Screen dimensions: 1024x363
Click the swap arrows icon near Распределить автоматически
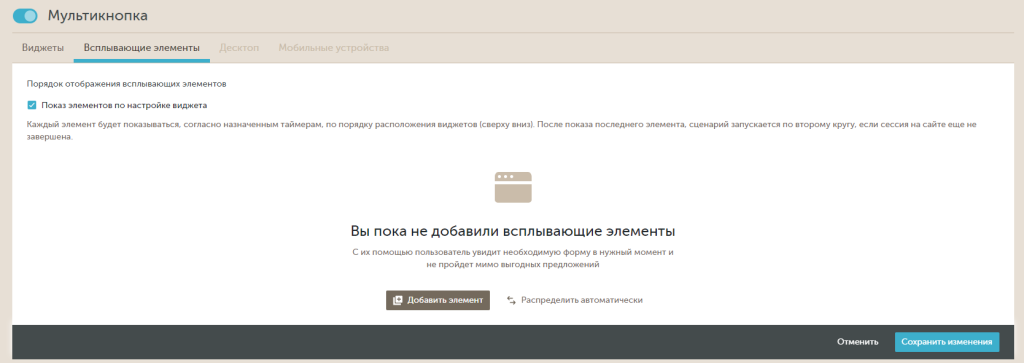pos(511,300)
